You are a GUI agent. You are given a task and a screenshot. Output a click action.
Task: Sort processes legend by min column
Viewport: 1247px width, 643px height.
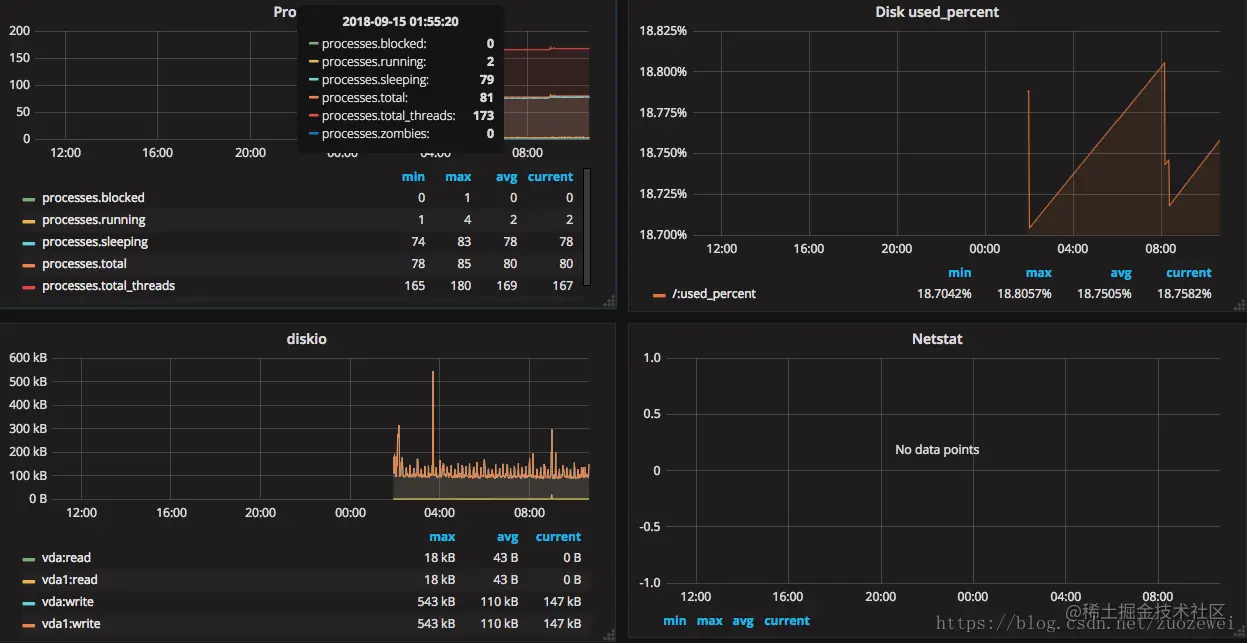[413, 177]
